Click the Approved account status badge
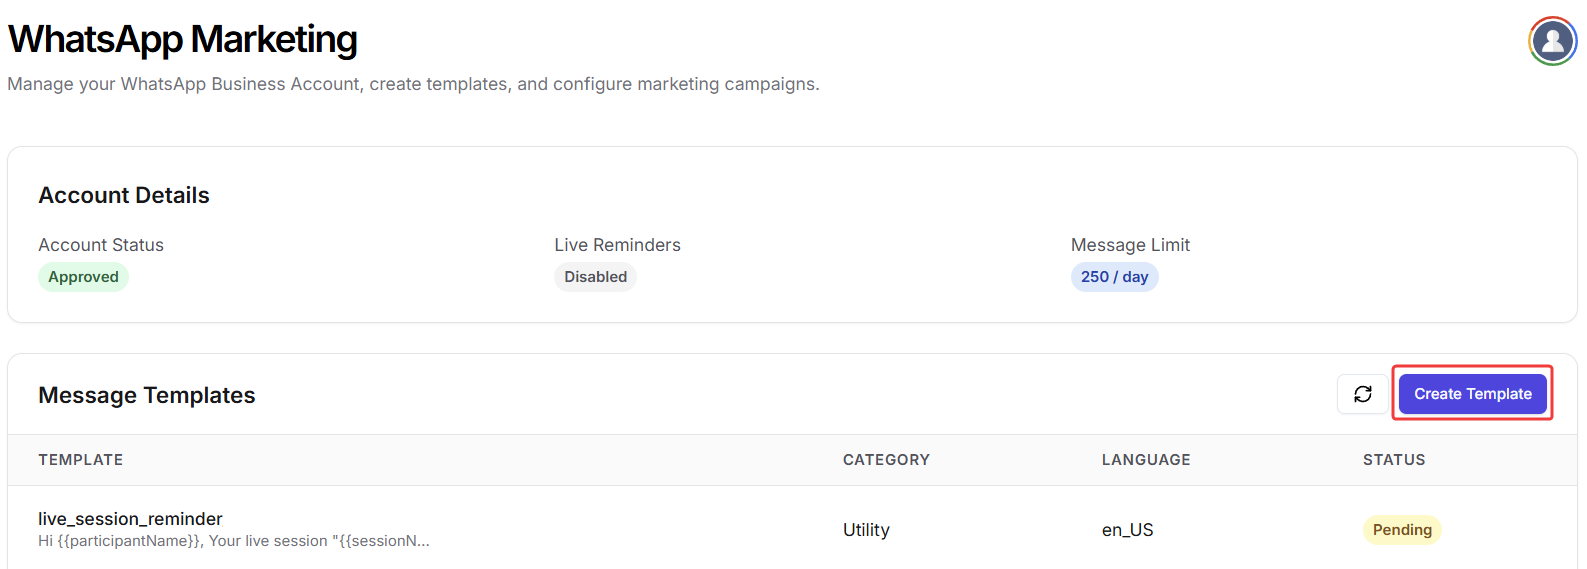Image resolution: width=1587 pixels, height=569 pixels. point(83,277)
